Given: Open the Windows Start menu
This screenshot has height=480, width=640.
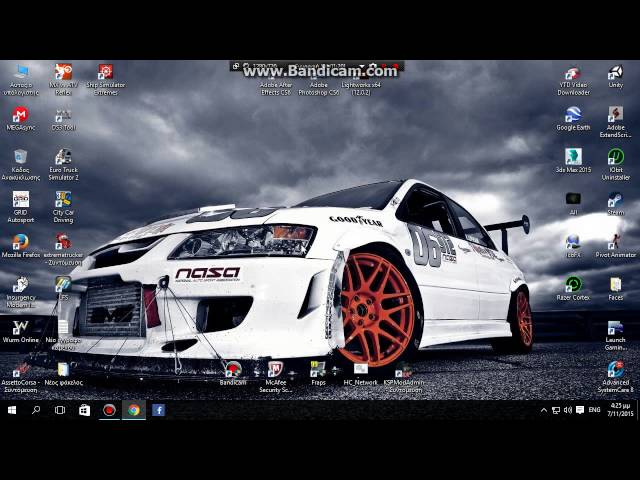Looking at the screenshot, I should (x=12, y=410).
